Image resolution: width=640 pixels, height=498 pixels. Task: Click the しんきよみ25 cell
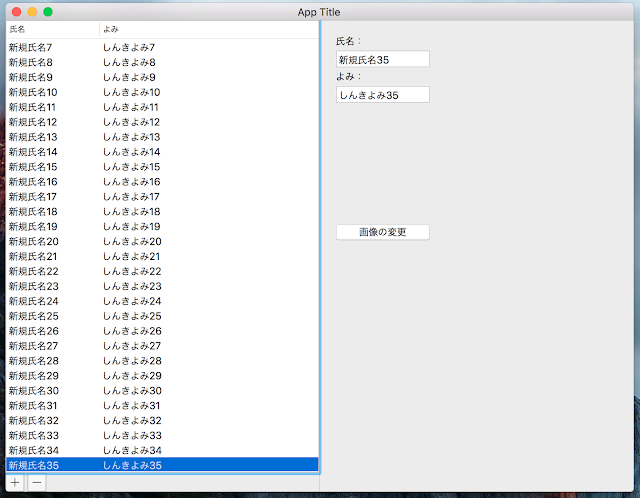132,316
